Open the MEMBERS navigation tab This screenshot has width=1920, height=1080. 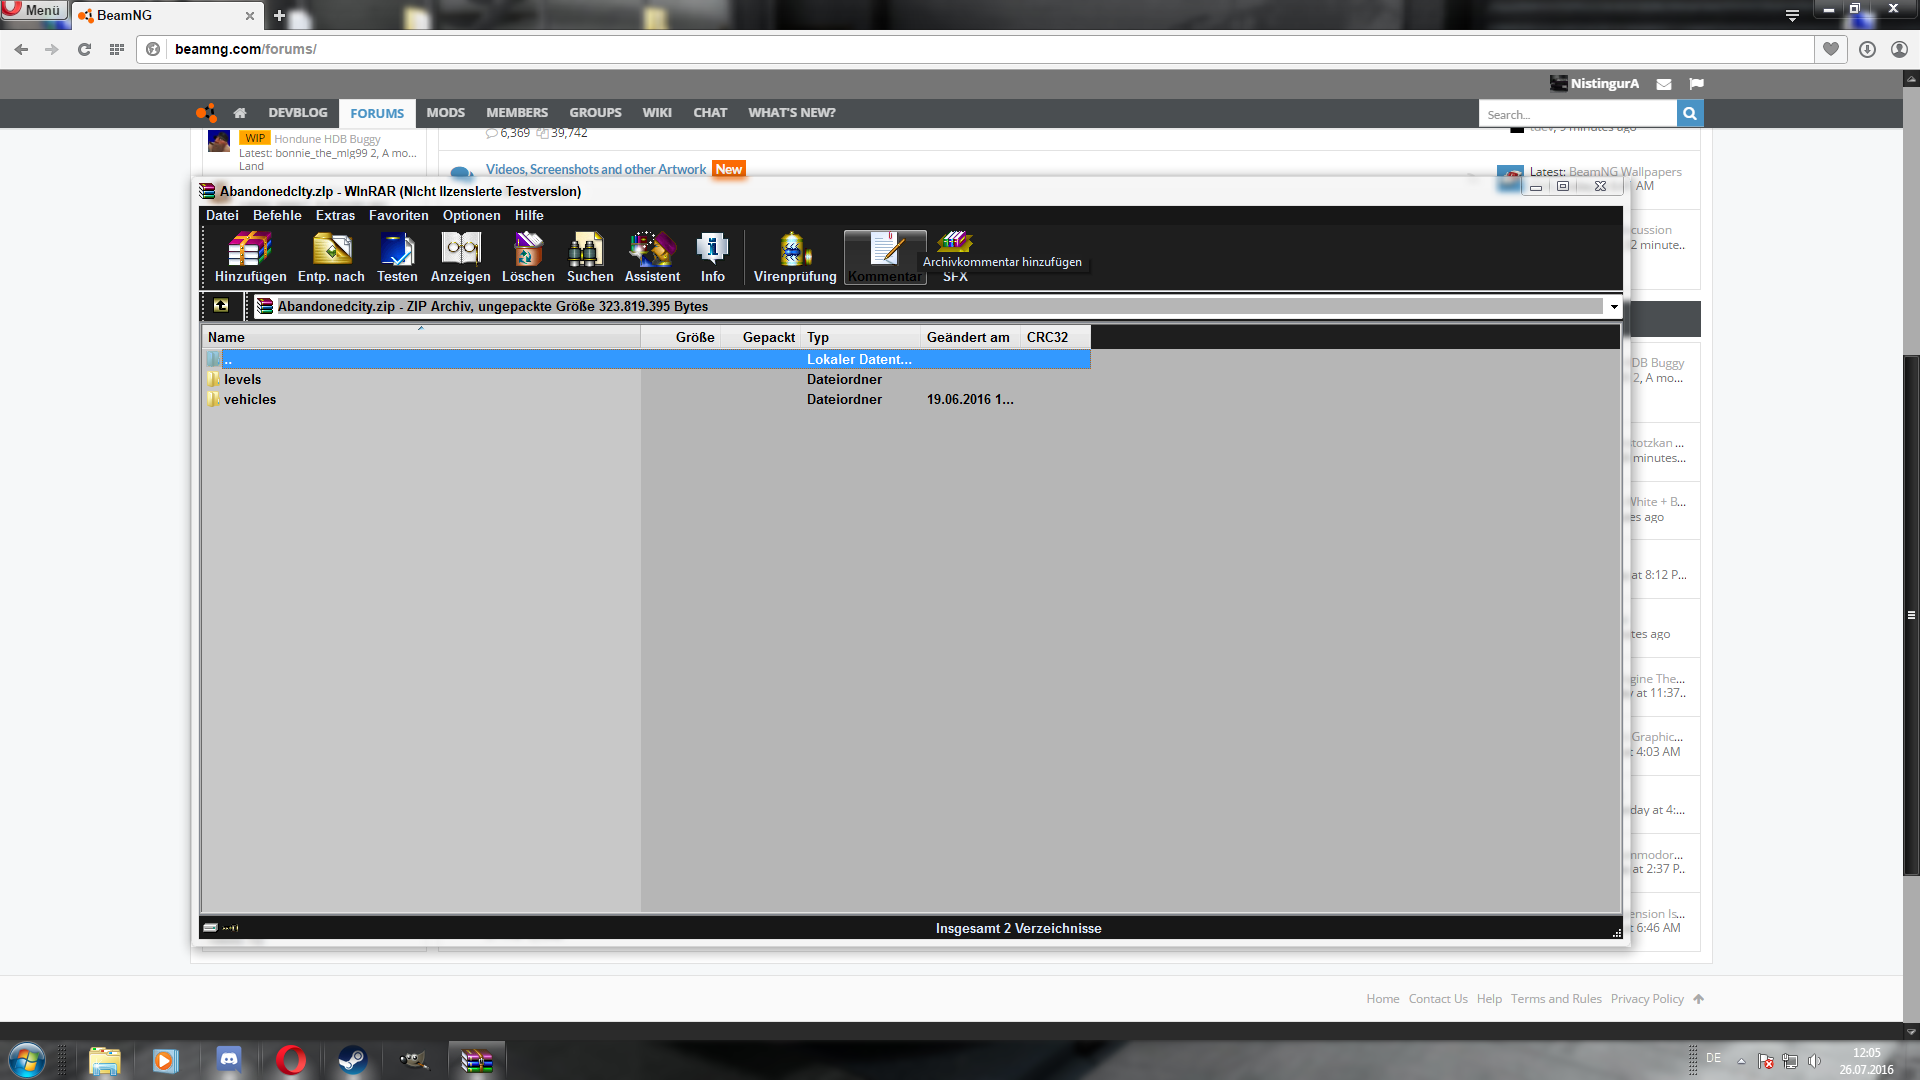517,113
